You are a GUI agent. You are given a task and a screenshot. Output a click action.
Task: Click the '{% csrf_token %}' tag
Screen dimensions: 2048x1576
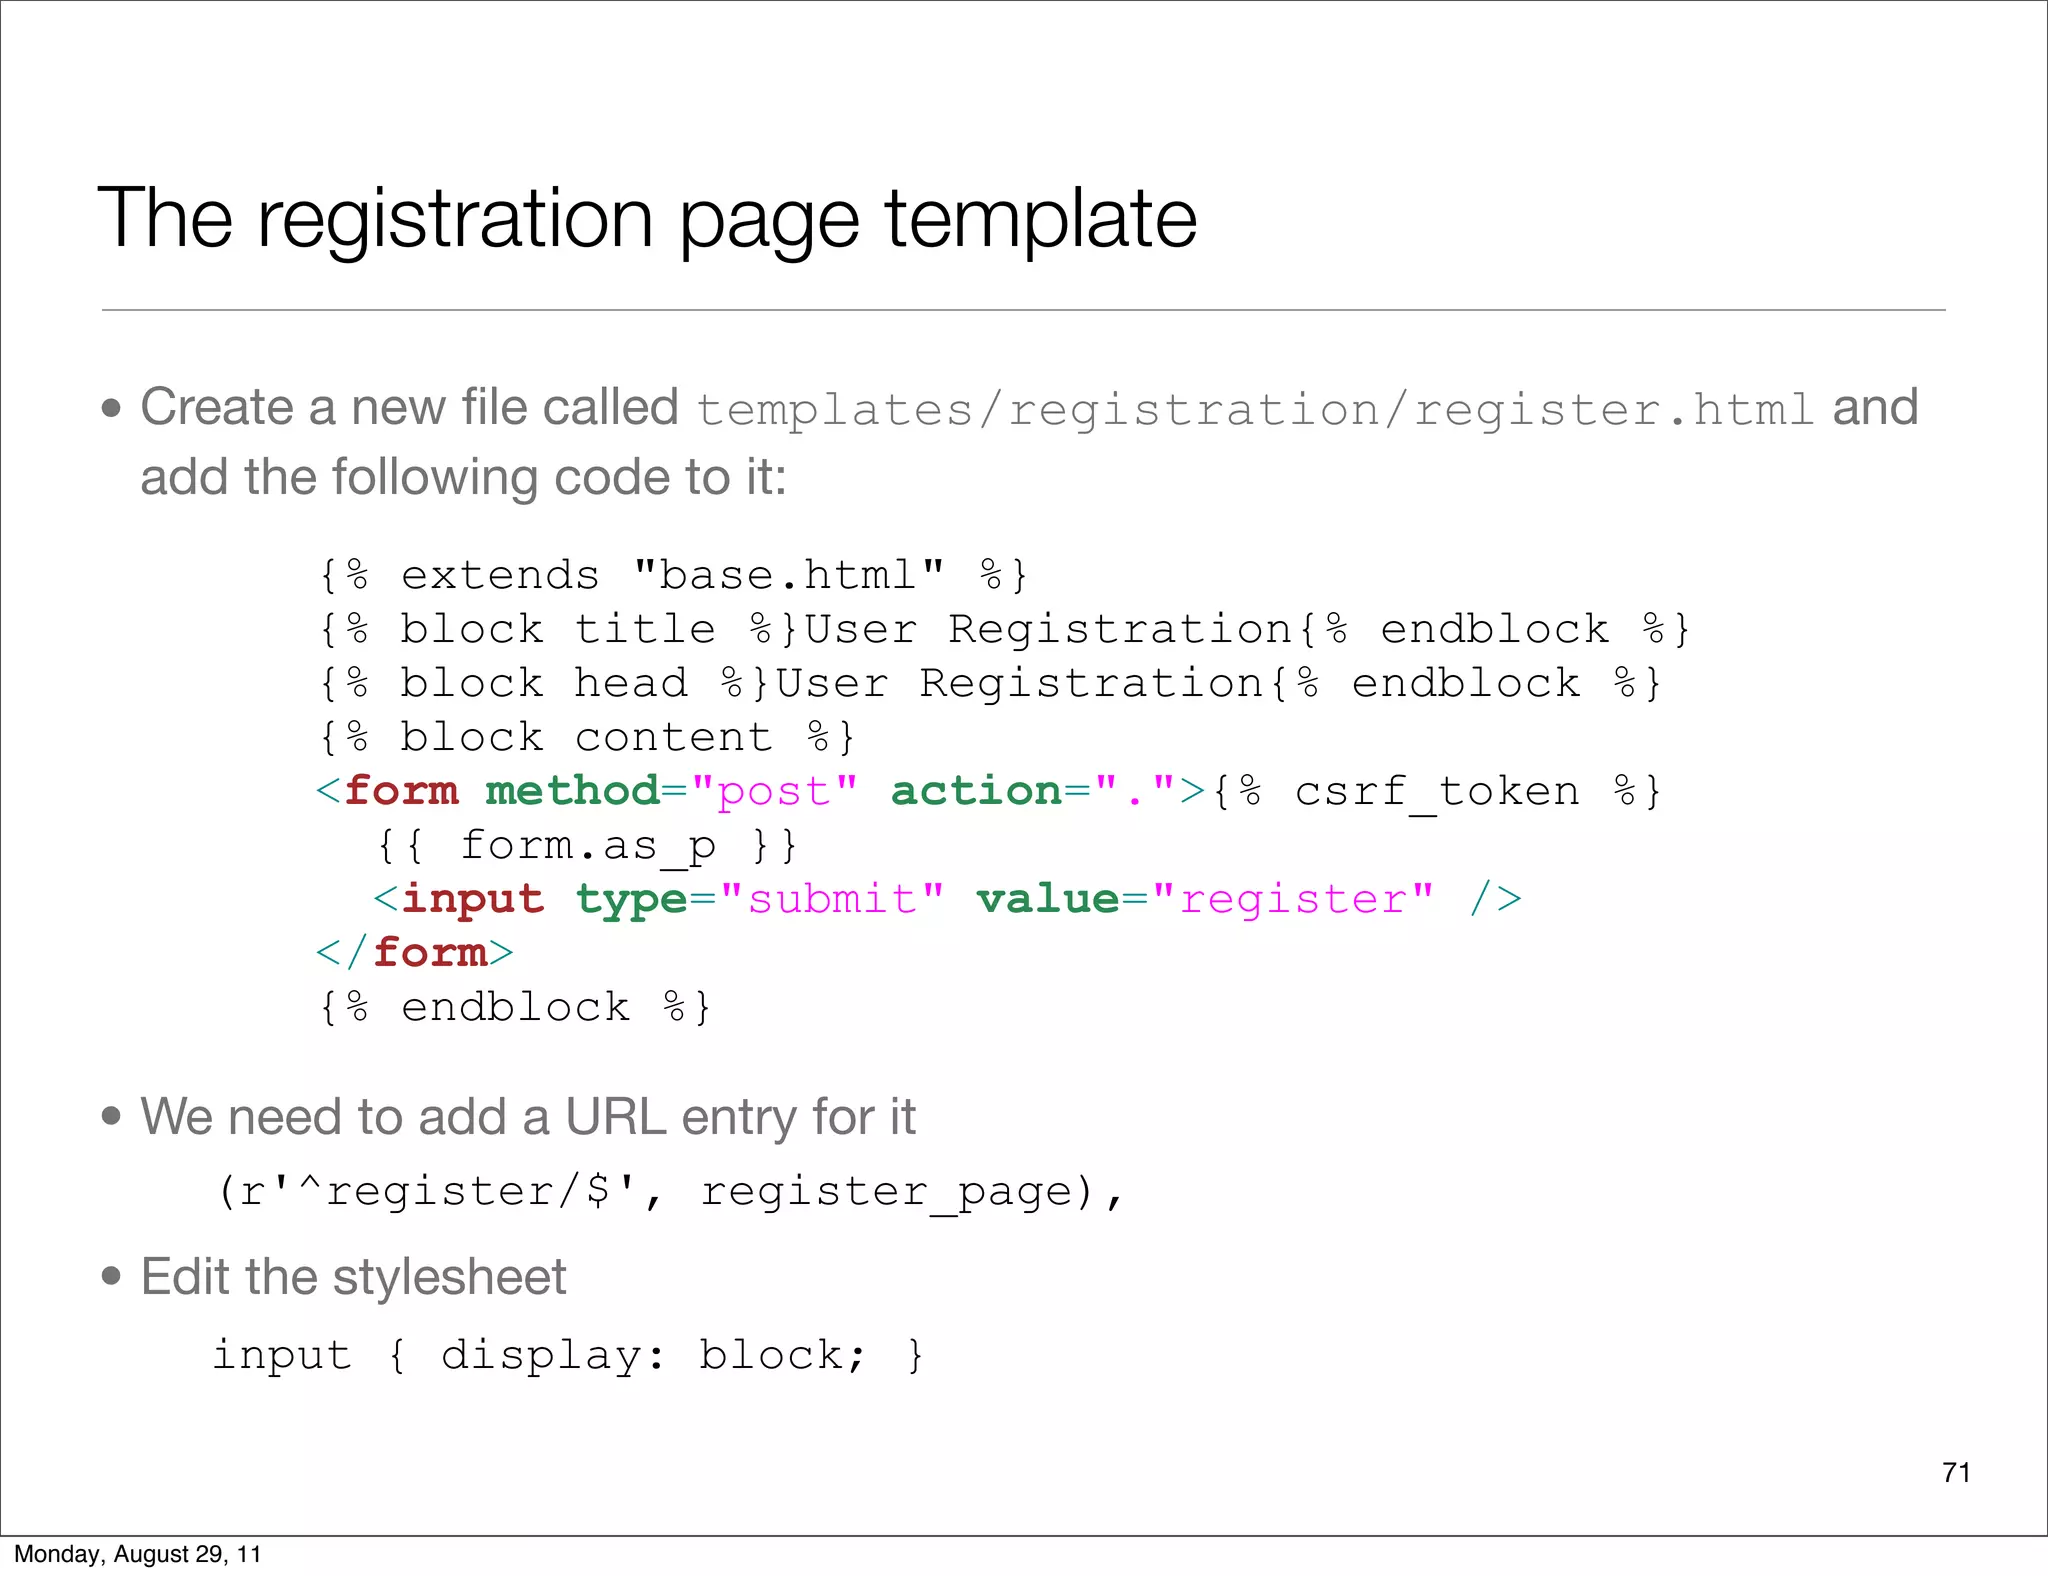pyautogui.click(x=1436, y=791)
